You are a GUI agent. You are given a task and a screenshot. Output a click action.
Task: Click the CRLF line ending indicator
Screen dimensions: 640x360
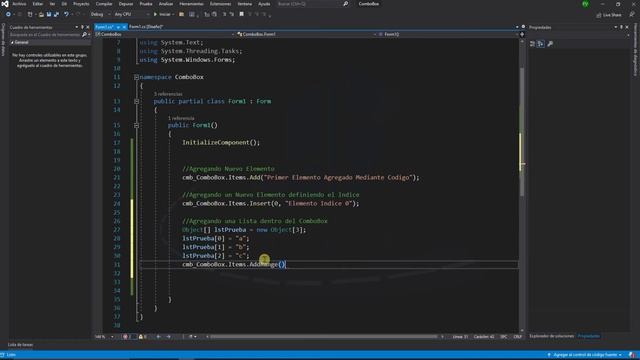point(518,337)
